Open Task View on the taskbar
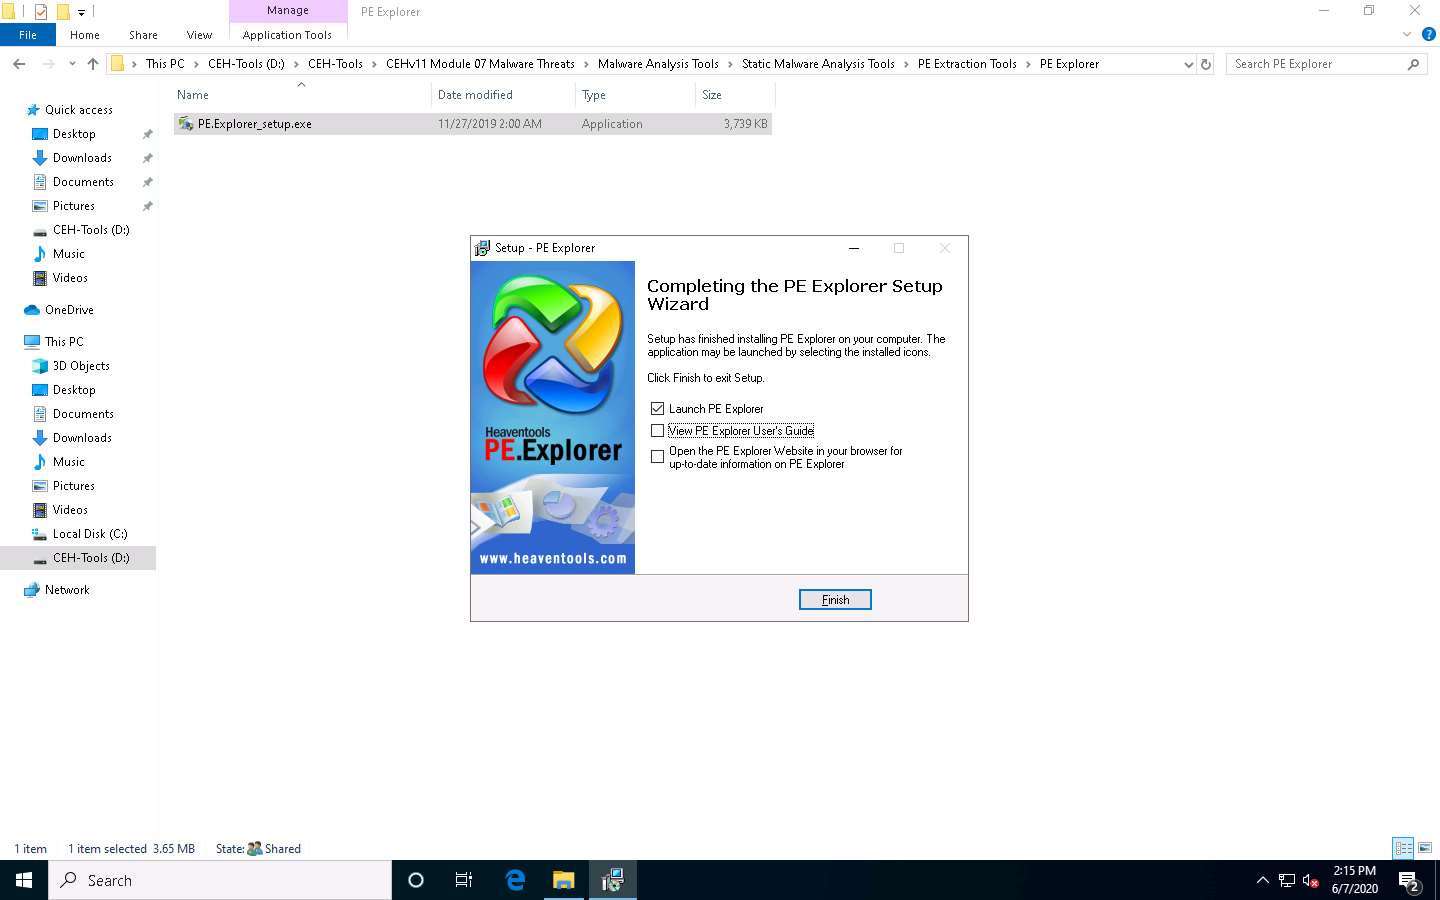This screenshot has width=1440, height=900. click(464, 880)
